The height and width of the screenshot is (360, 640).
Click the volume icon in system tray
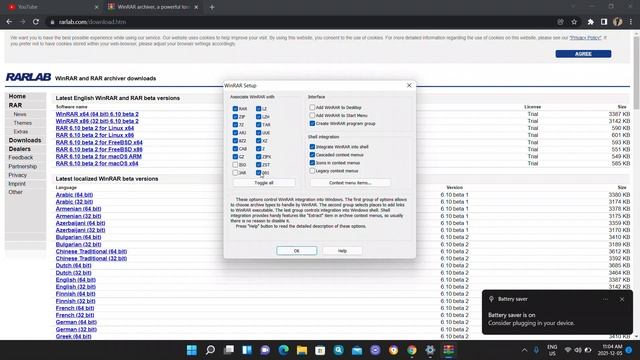point(578,350)
